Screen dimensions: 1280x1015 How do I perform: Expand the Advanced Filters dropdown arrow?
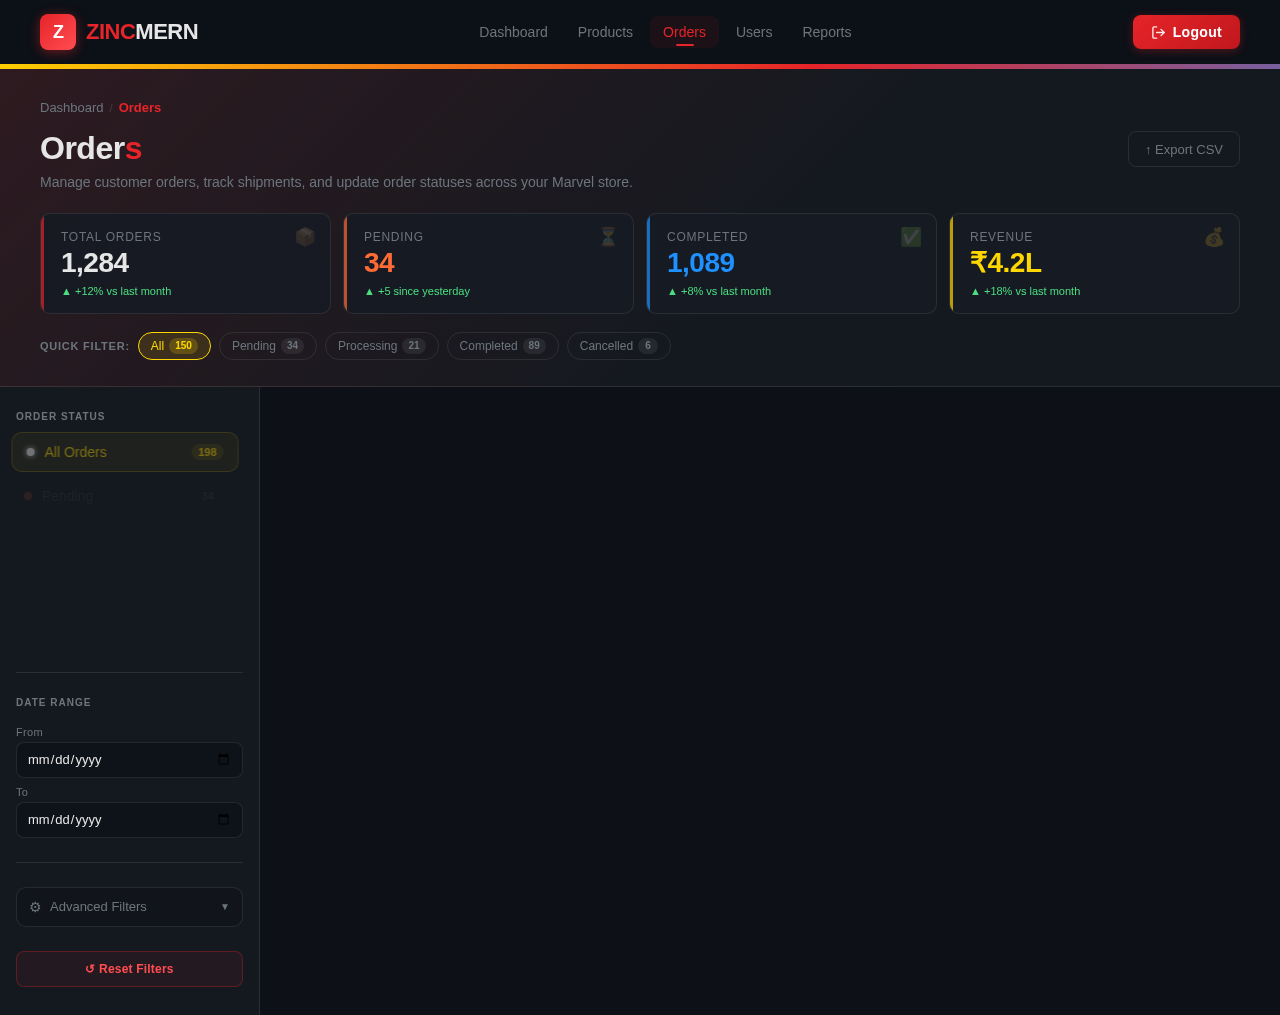pos(225,907)
